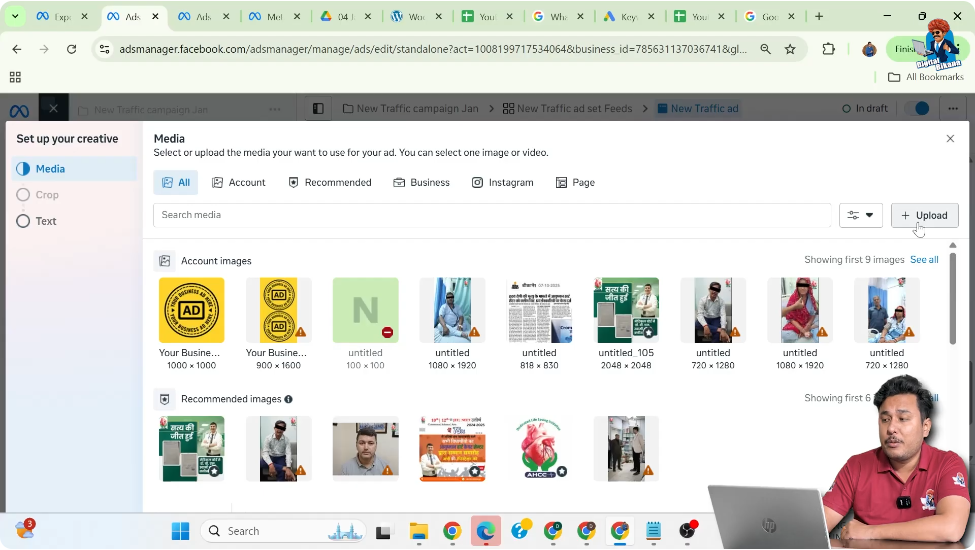Viewport: 975px width, 550px height.
Task: Bookmark this page with star icon
Action: (790, 49)
